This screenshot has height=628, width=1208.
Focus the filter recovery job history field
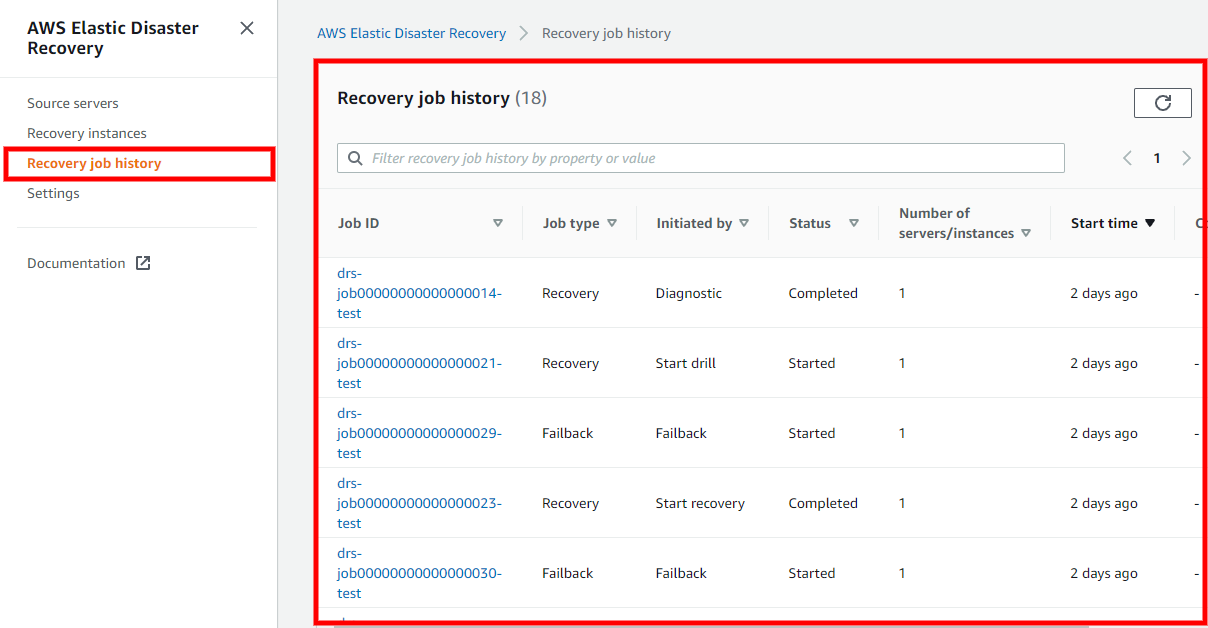click(x=701, y=158)
